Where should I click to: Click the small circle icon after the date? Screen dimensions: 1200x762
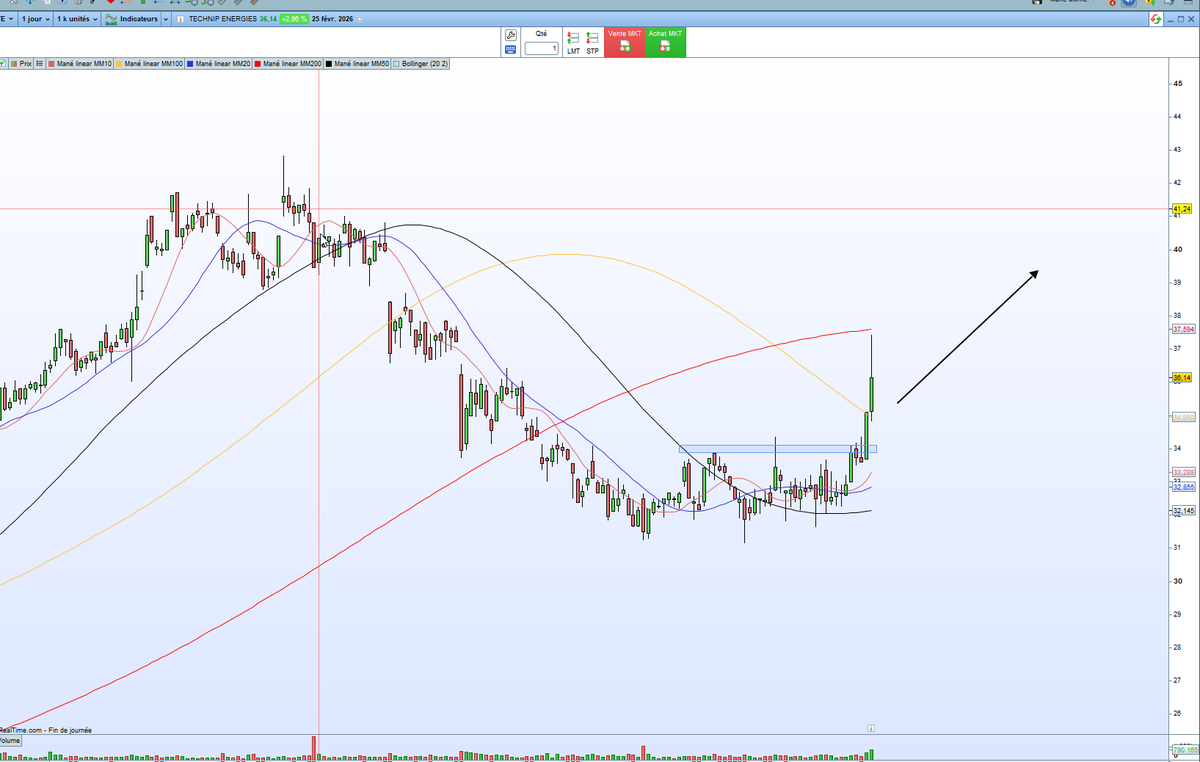(x=359, y=19)
